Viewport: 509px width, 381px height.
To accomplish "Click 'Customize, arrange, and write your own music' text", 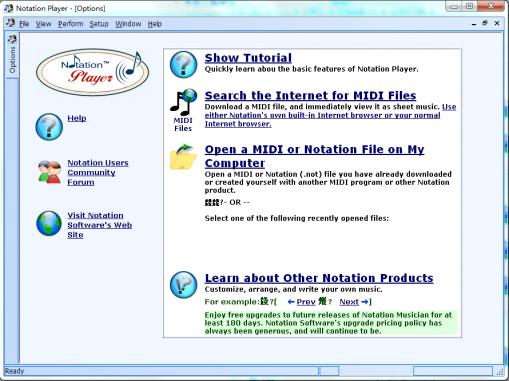I will pyautogui.click(x=293, y=289).
